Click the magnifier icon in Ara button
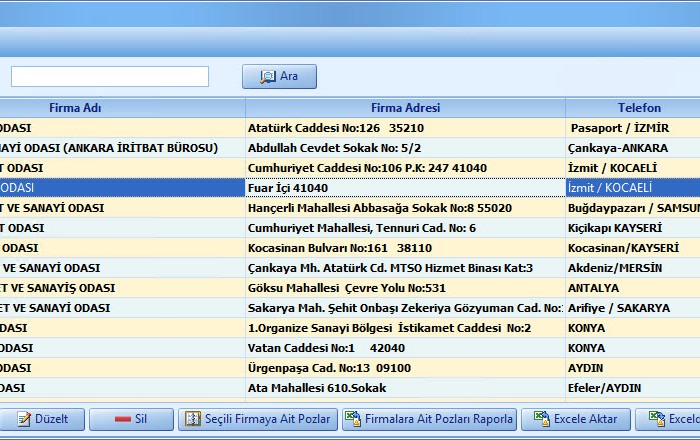The image size is (700, 440). coord(267,77)
